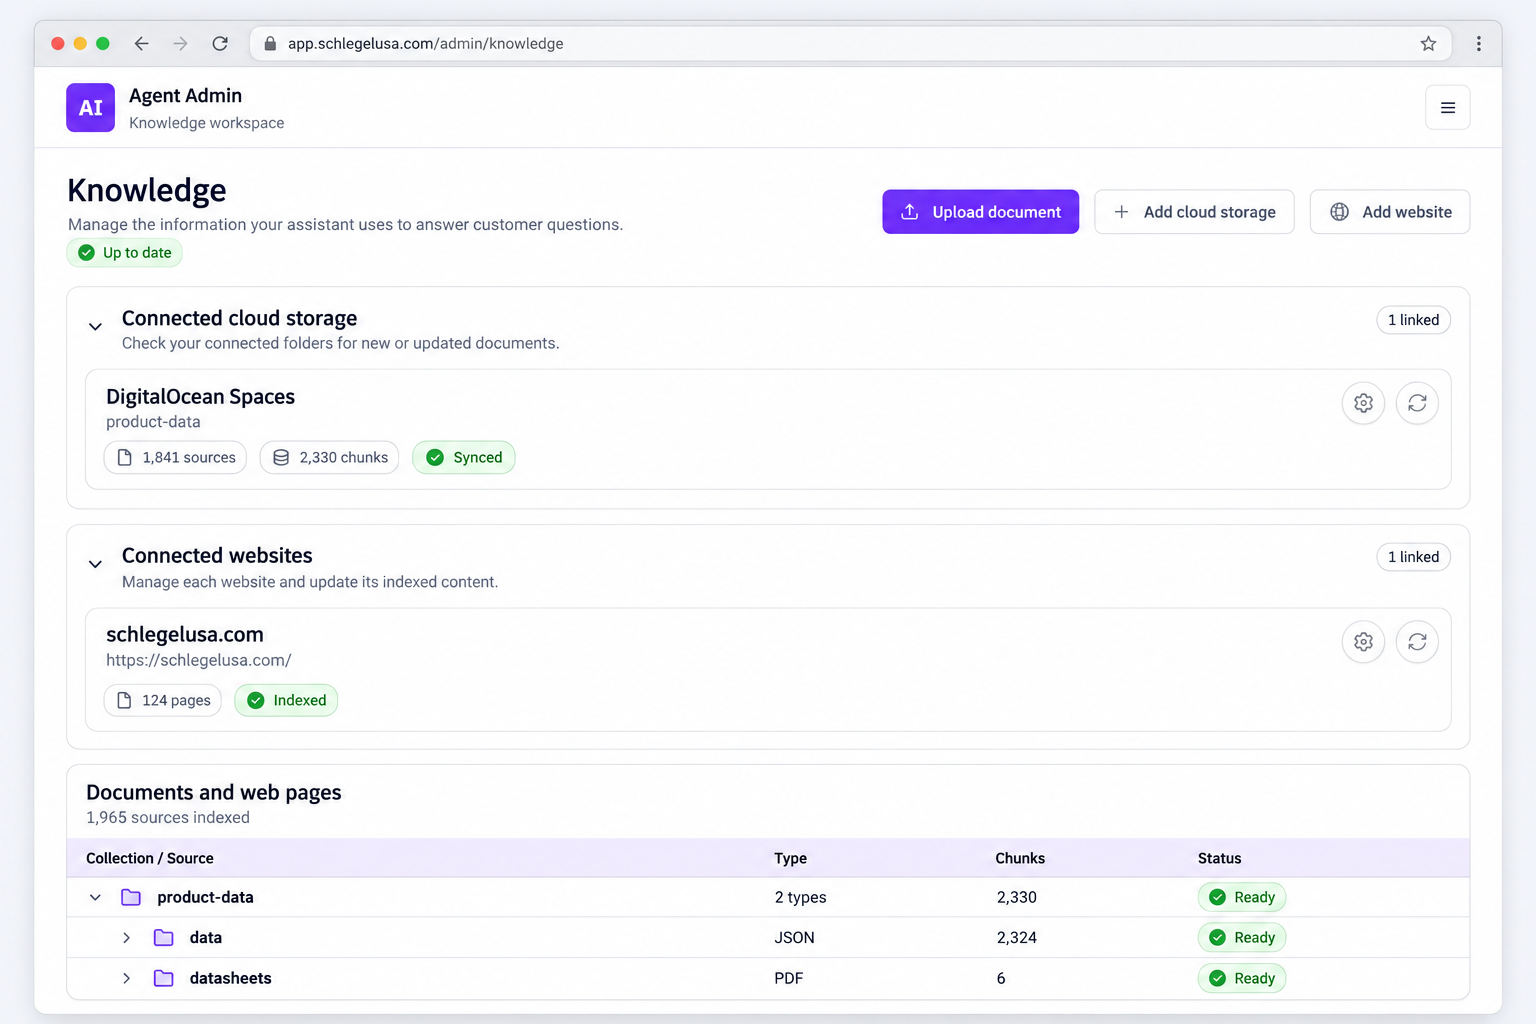Click the 1,841 sources chip

click(x=175, y=457)
